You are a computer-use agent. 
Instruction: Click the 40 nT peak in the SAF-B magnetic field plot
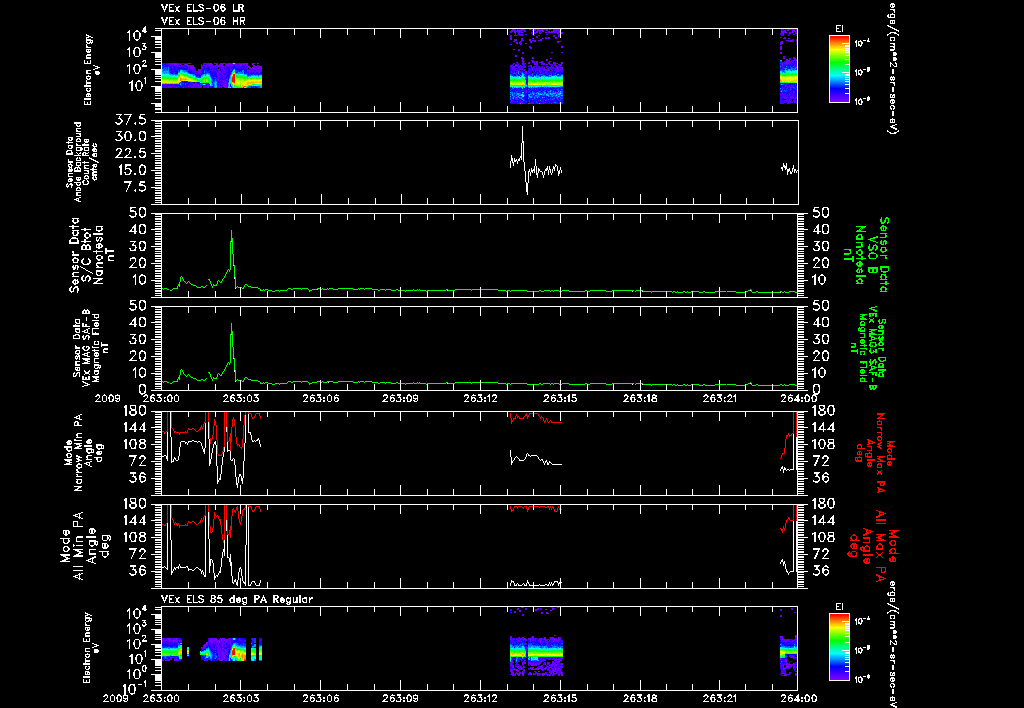pos(231,327)
